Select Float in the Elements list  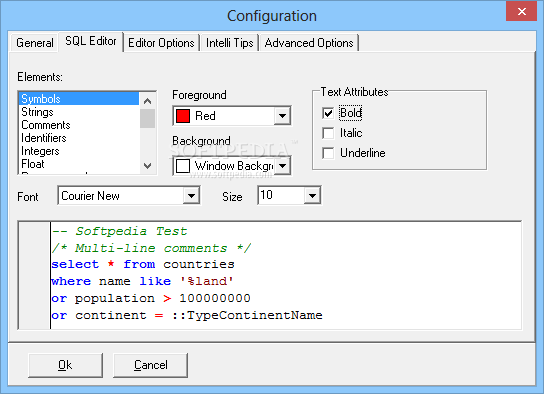79,164
